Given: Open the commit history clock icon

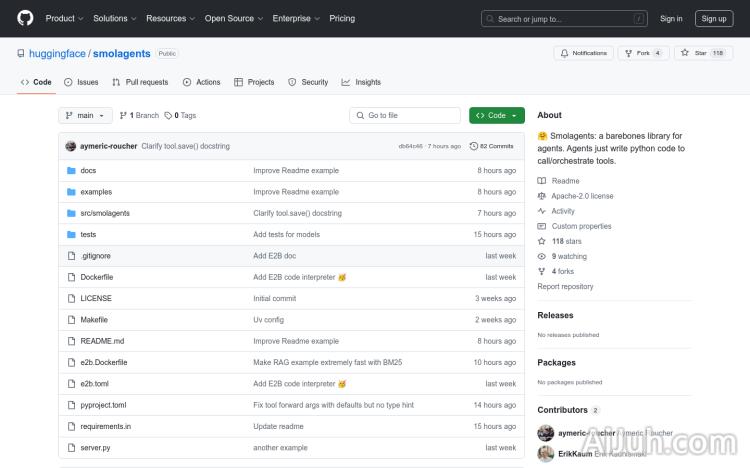Looking at the screenshot, I should pos(473,146).
